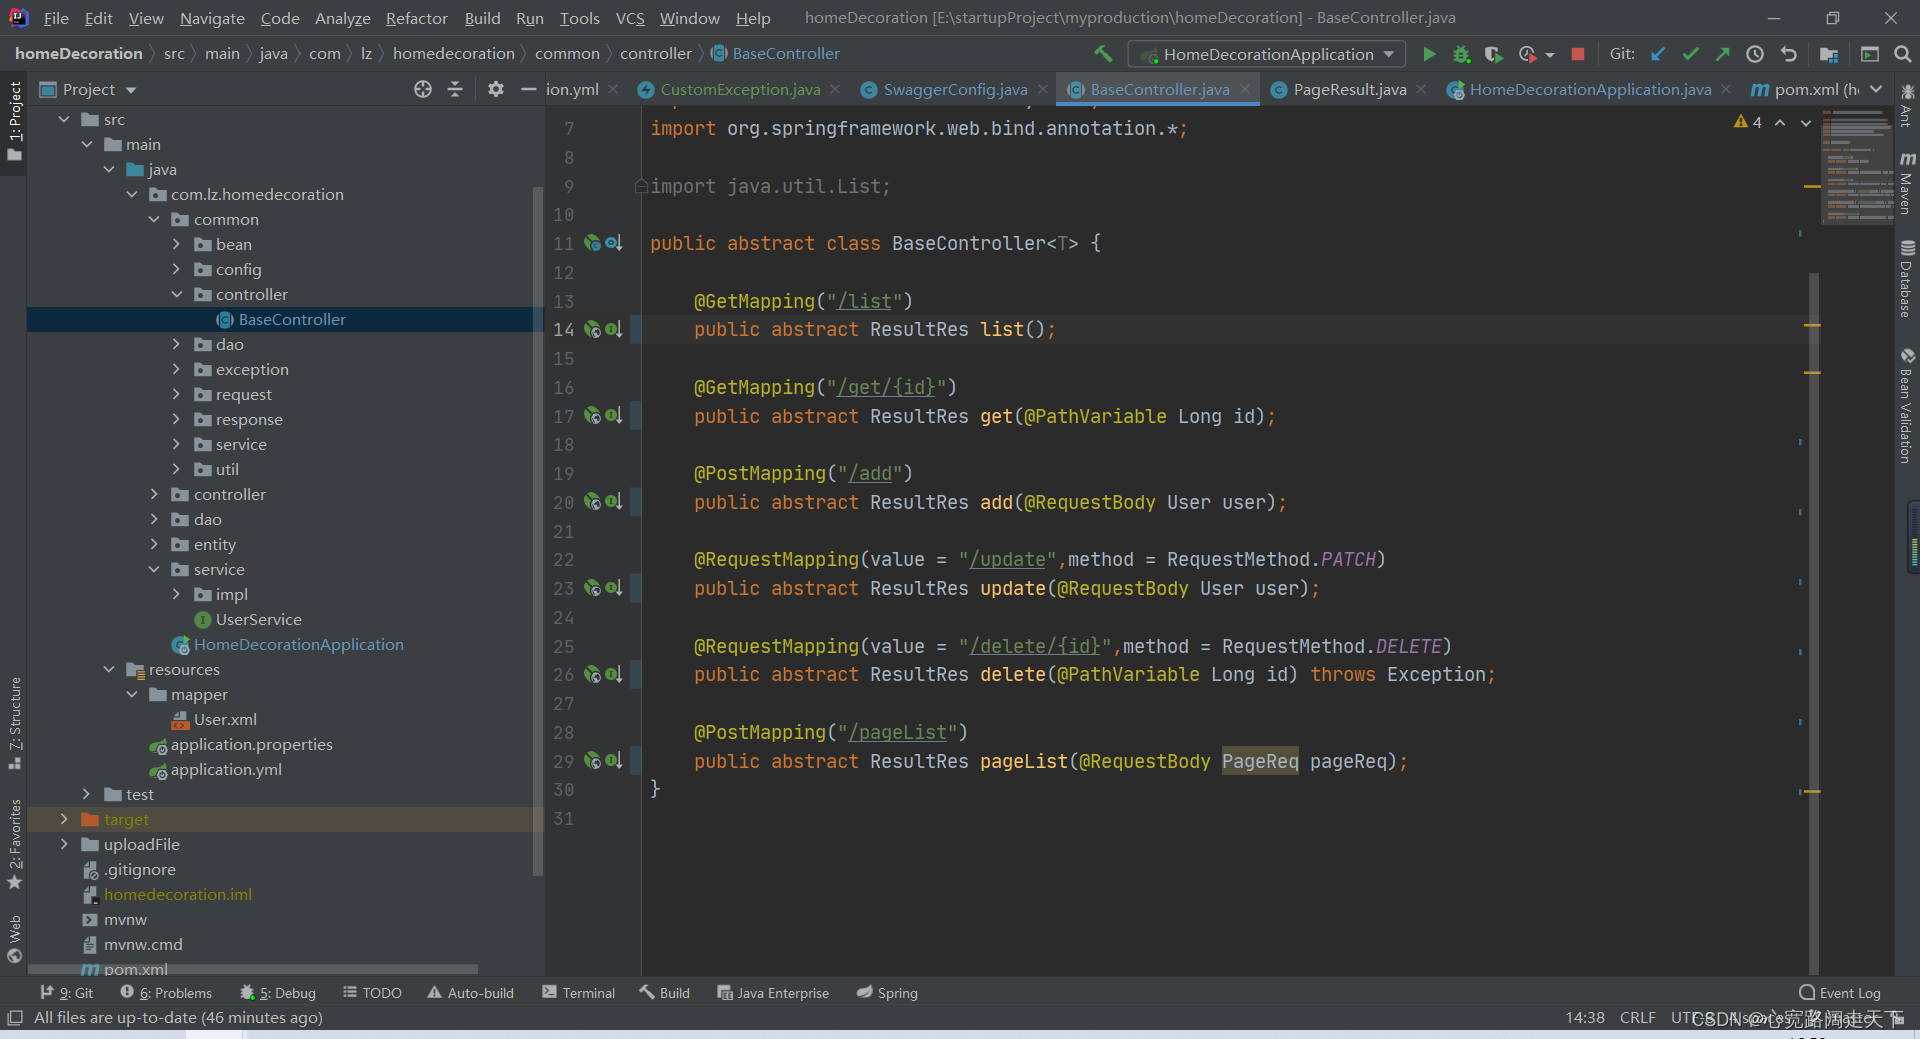Toggle the Favorites tool window button
1920x1039 pixels.
click(14, 844)
